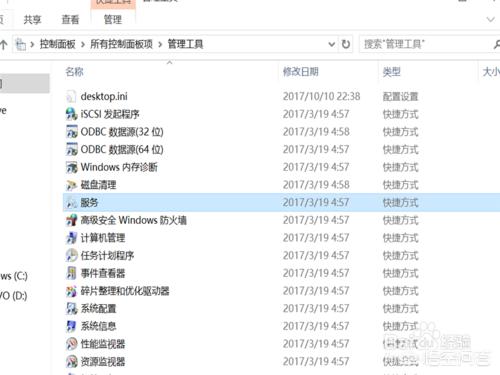Viewport: 500px width, 375px height.
Task: Open the address bar history dropdown
Action: pyautogui.click(x=331, y=44)
